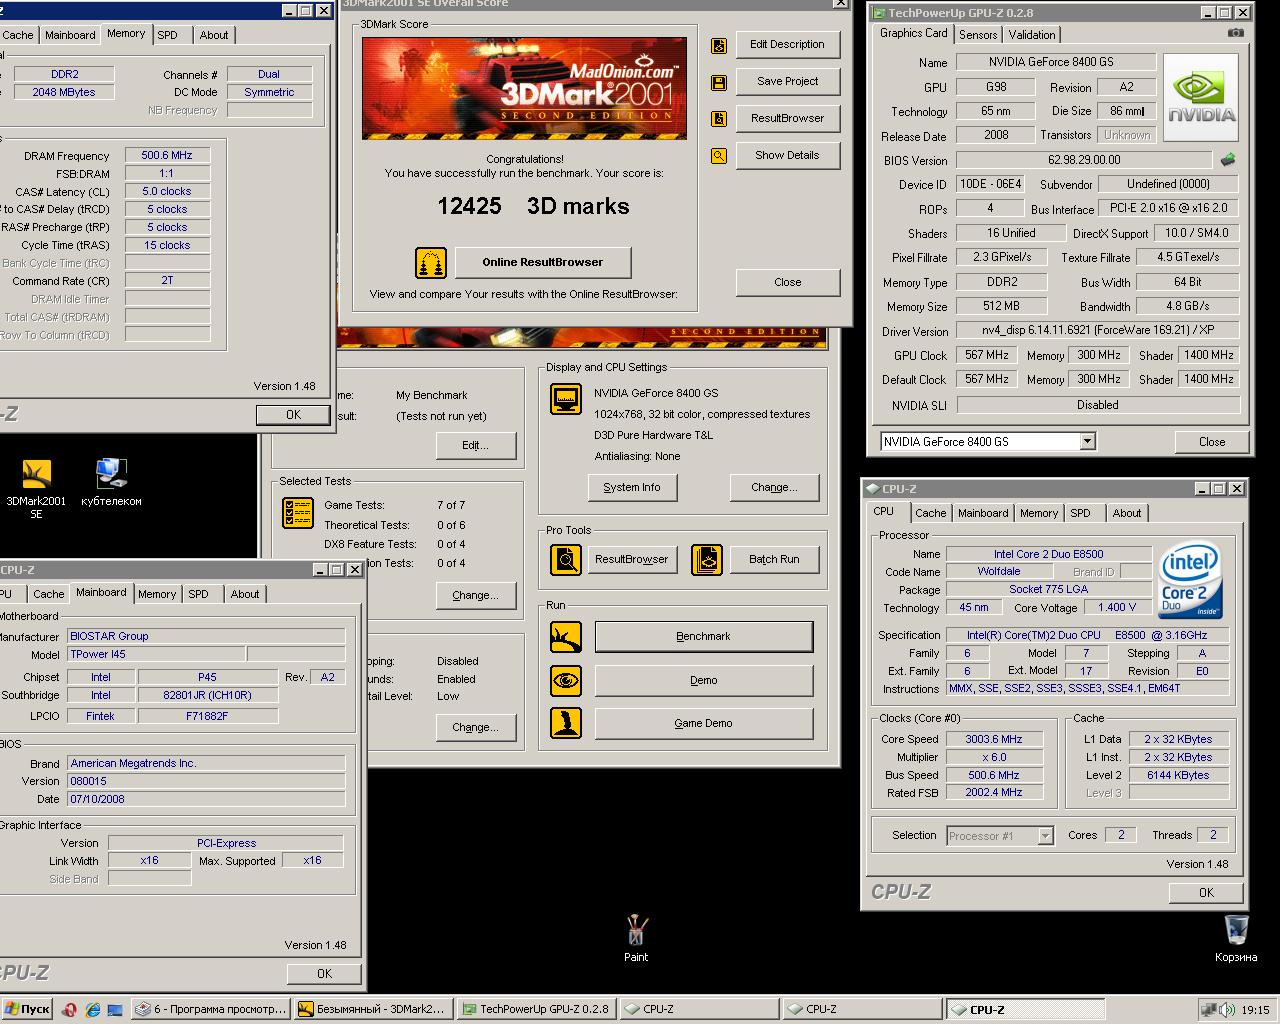The width and height of the screenshot is (1280, 1024).
Task: Click the Demo eye icon
Action: 566,681
